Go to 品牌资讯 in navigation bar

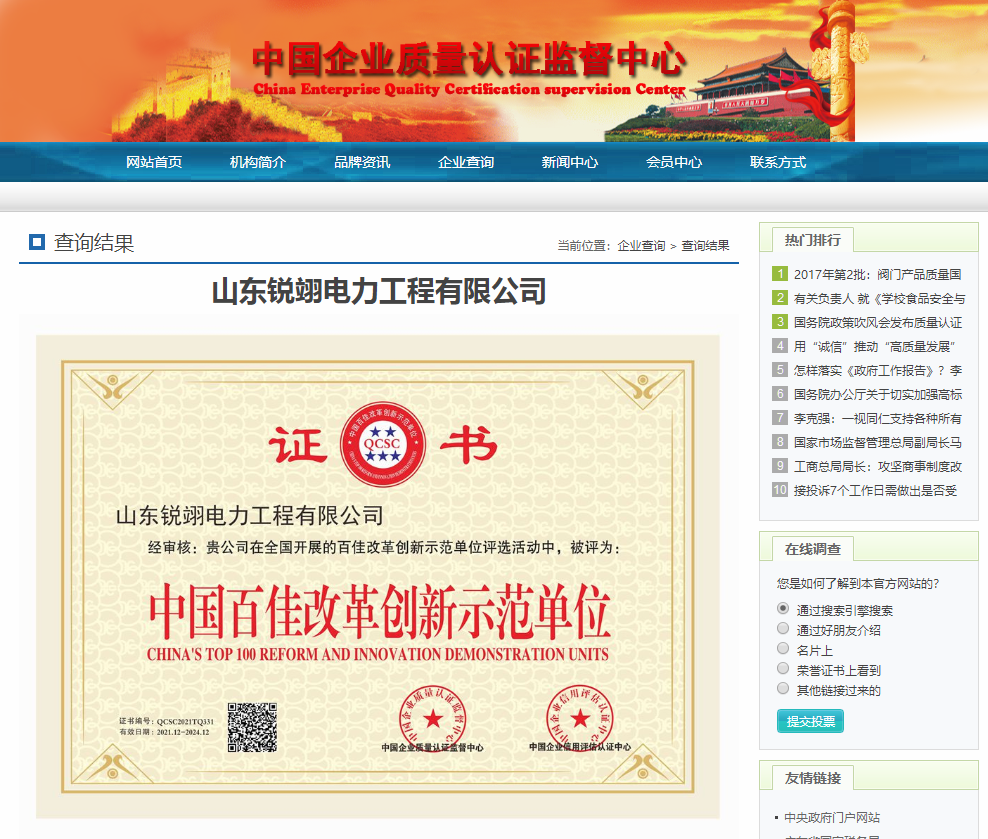point(362,162)
